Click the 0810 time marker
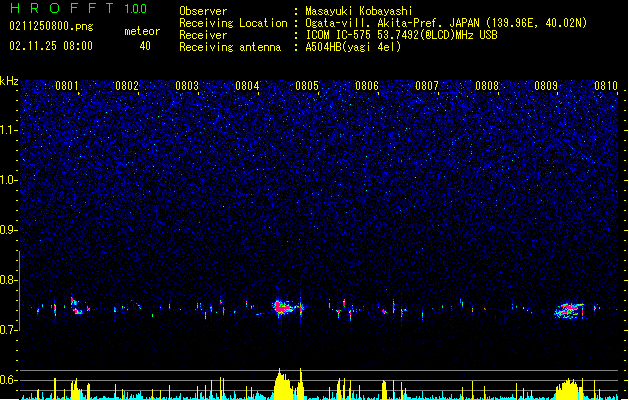 (606, 86)
